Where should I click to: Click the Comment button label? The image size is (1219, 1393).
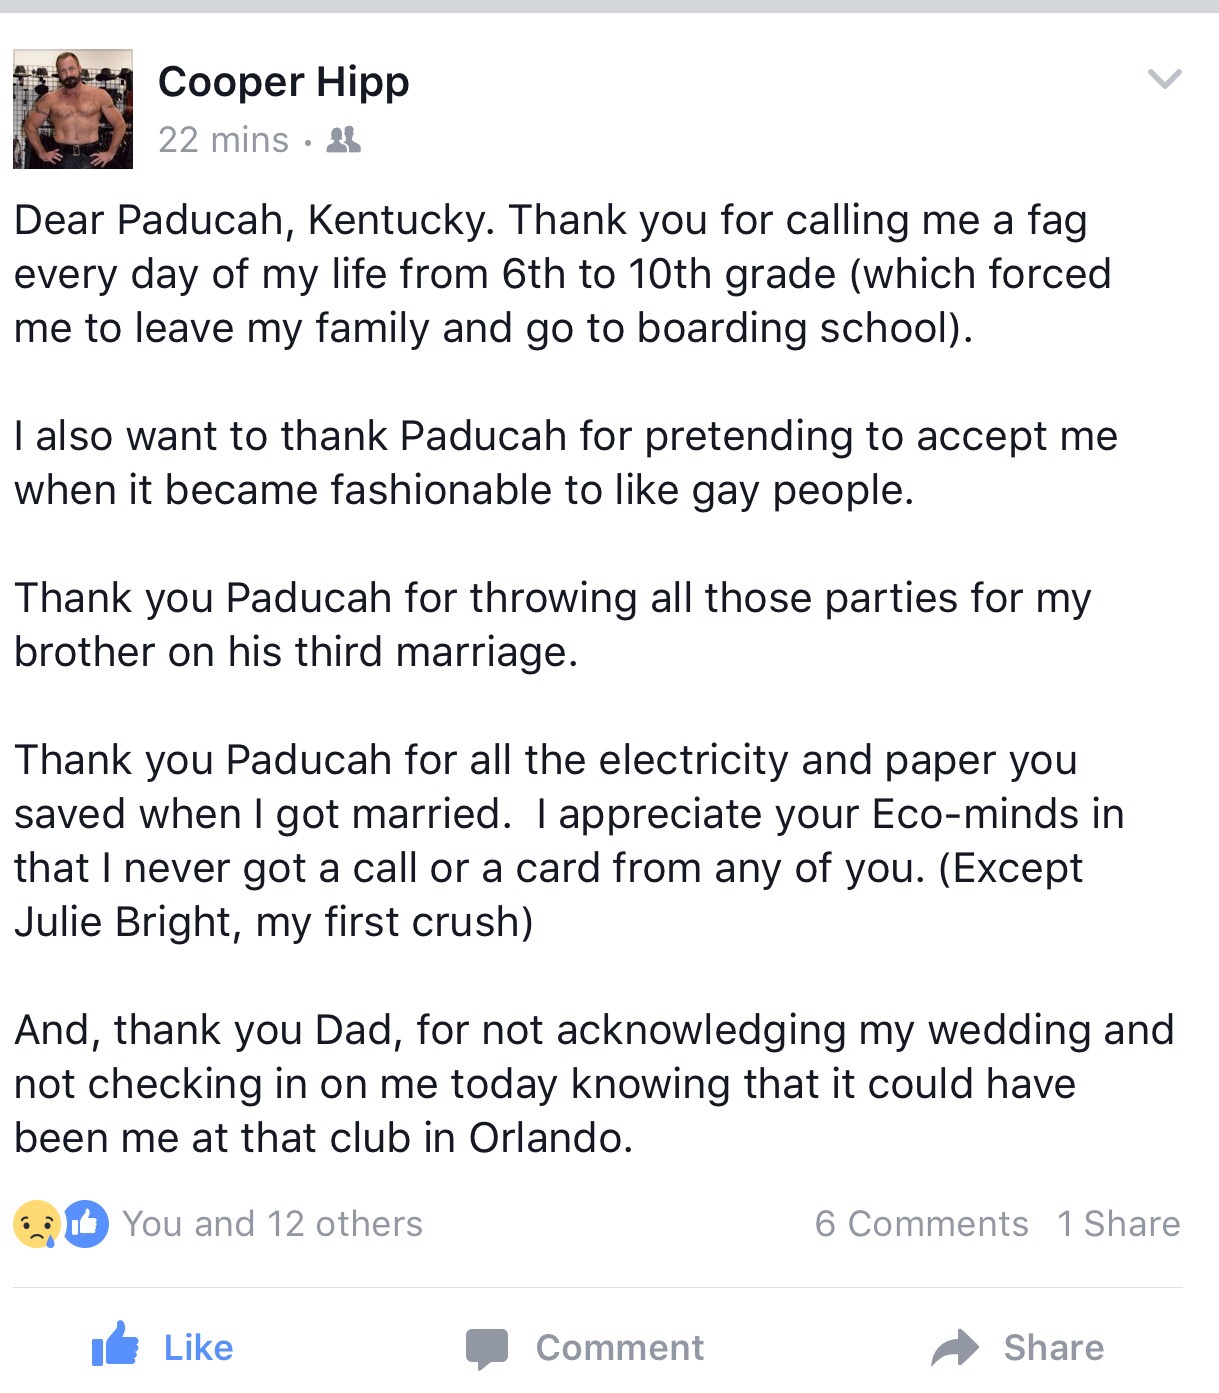[620, 1348]
